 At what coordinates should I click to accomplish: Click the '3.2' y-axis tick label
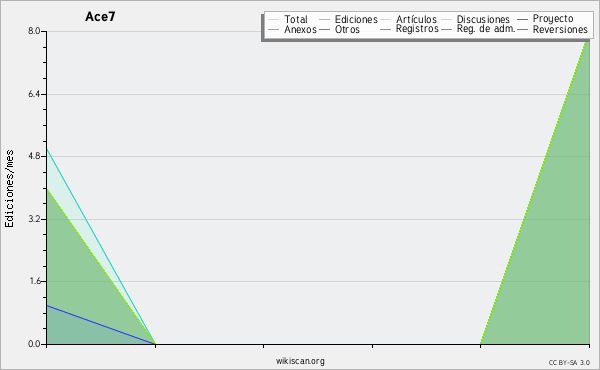click(x=34, y=219)
